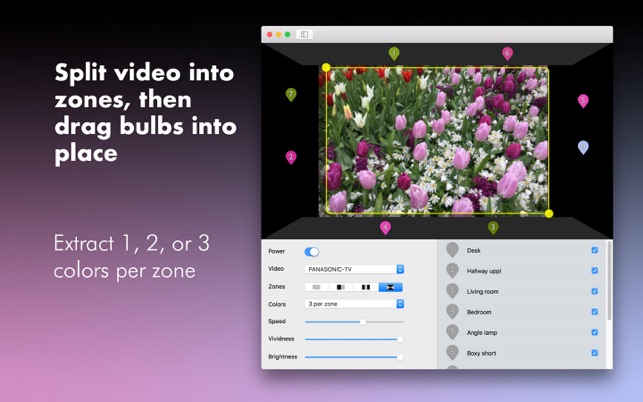Screen dimensions: 643x402
Task: Select the Living room row label
Action: pos(483,292)
